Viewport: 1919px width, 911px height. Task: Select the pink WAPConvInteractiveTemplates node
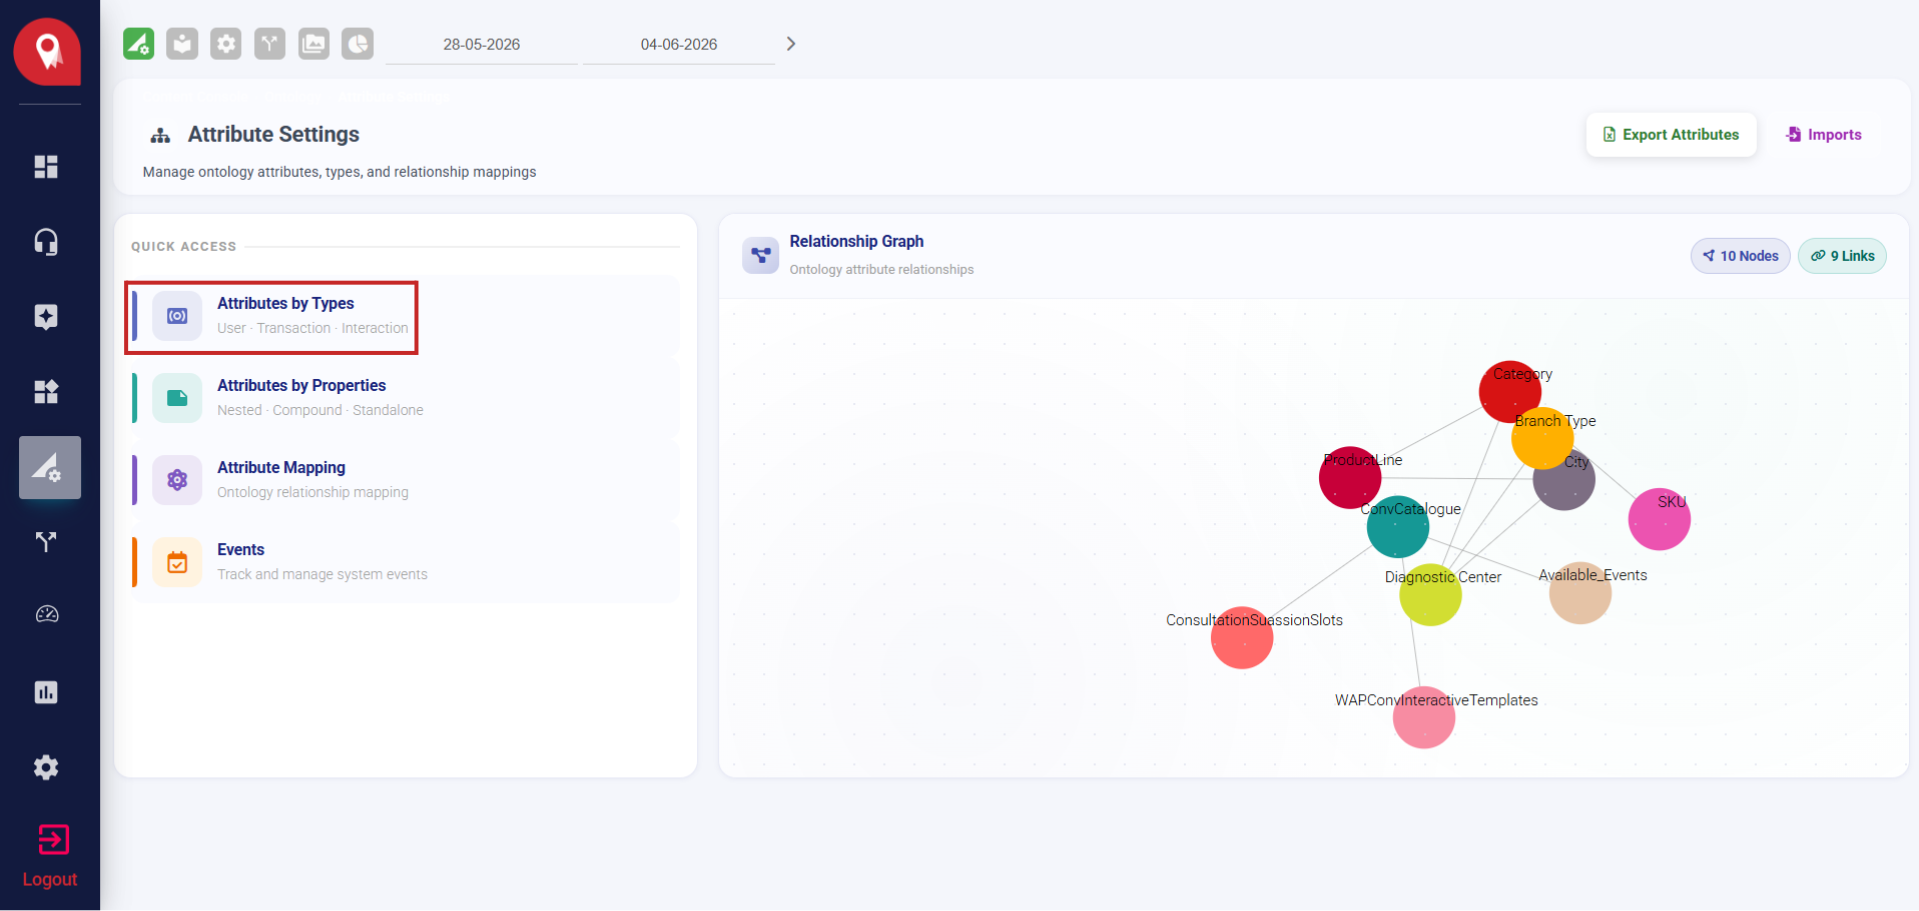[x=1424, y=717]
